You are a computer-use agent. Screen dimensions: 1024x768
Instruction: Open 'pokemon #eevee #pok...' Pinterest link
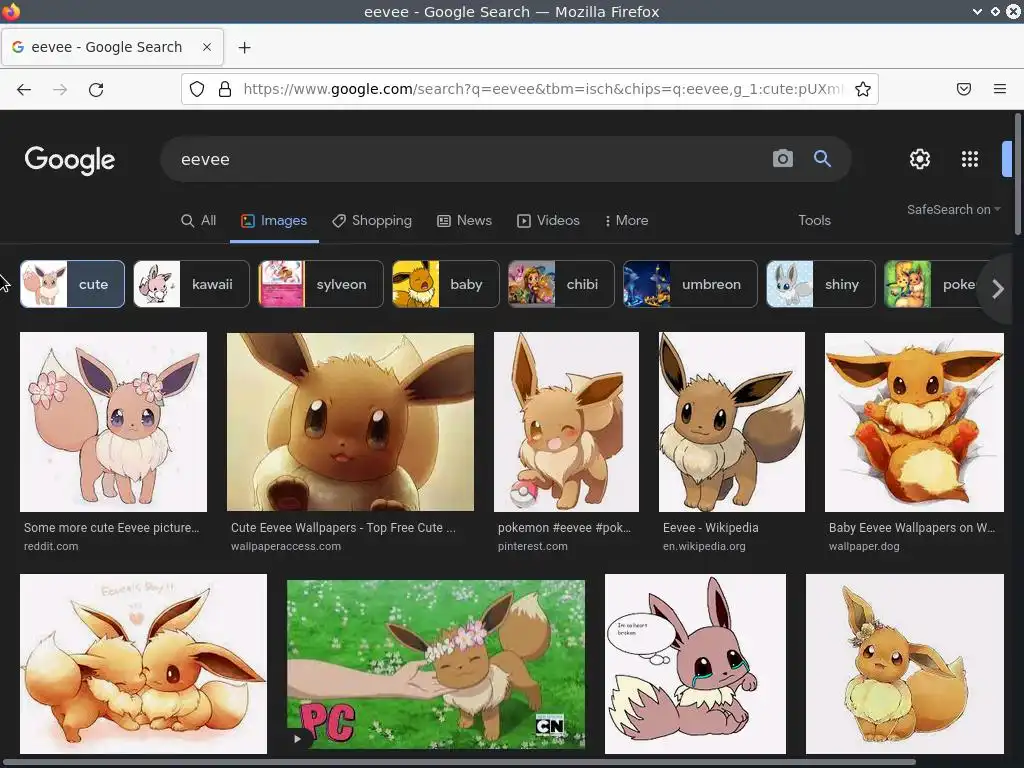[564, 528]
